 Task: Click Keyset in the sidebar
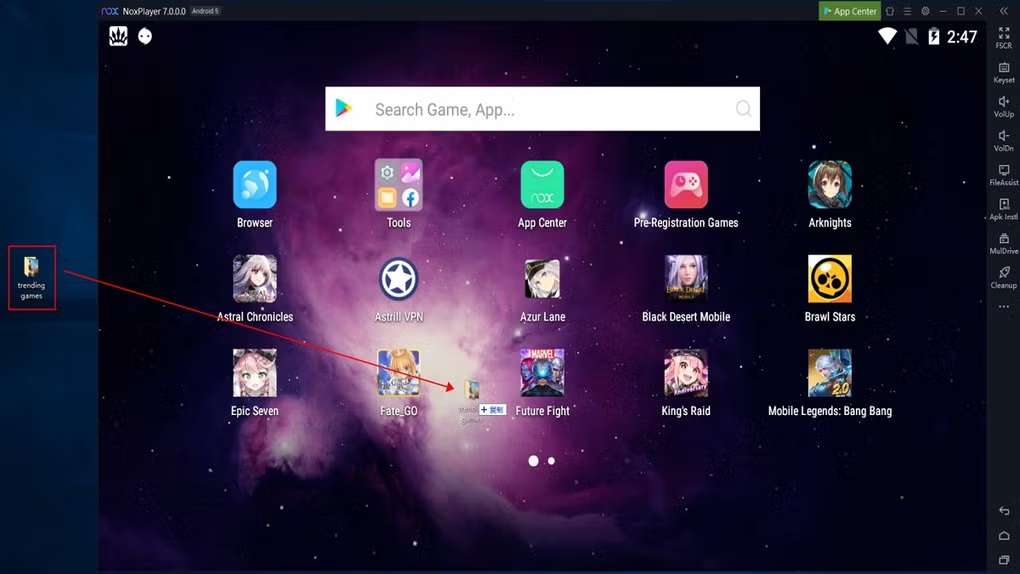pyautogui.click(x=1003, y=72)
